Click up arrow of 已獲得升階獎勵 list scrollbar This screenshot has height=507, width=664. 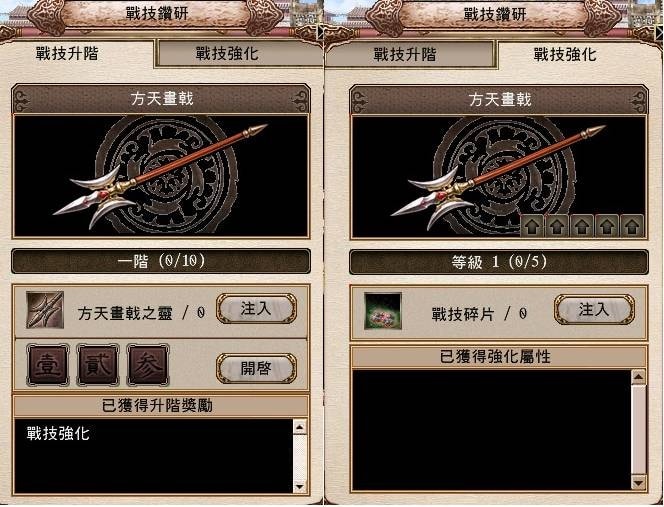299,427
